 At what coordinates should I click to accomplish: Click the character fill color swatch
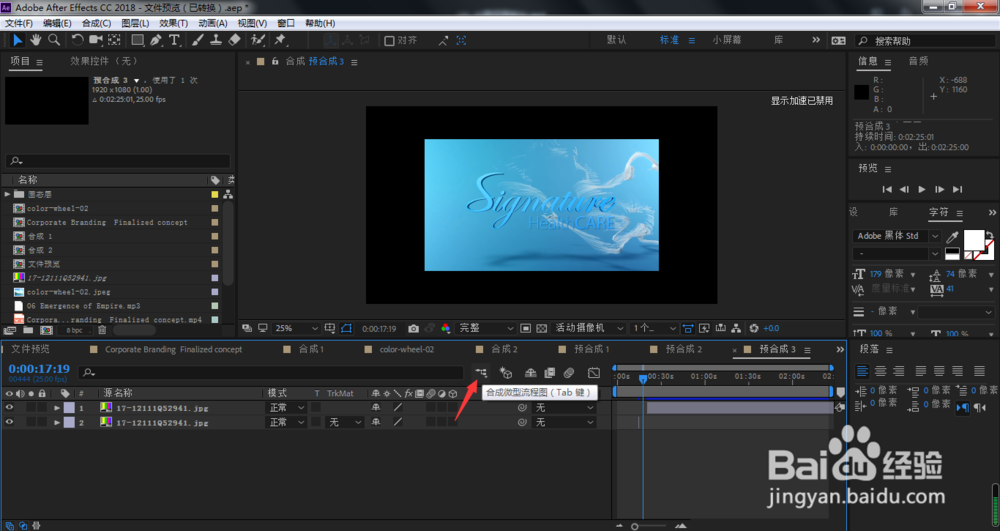(973, 240)
